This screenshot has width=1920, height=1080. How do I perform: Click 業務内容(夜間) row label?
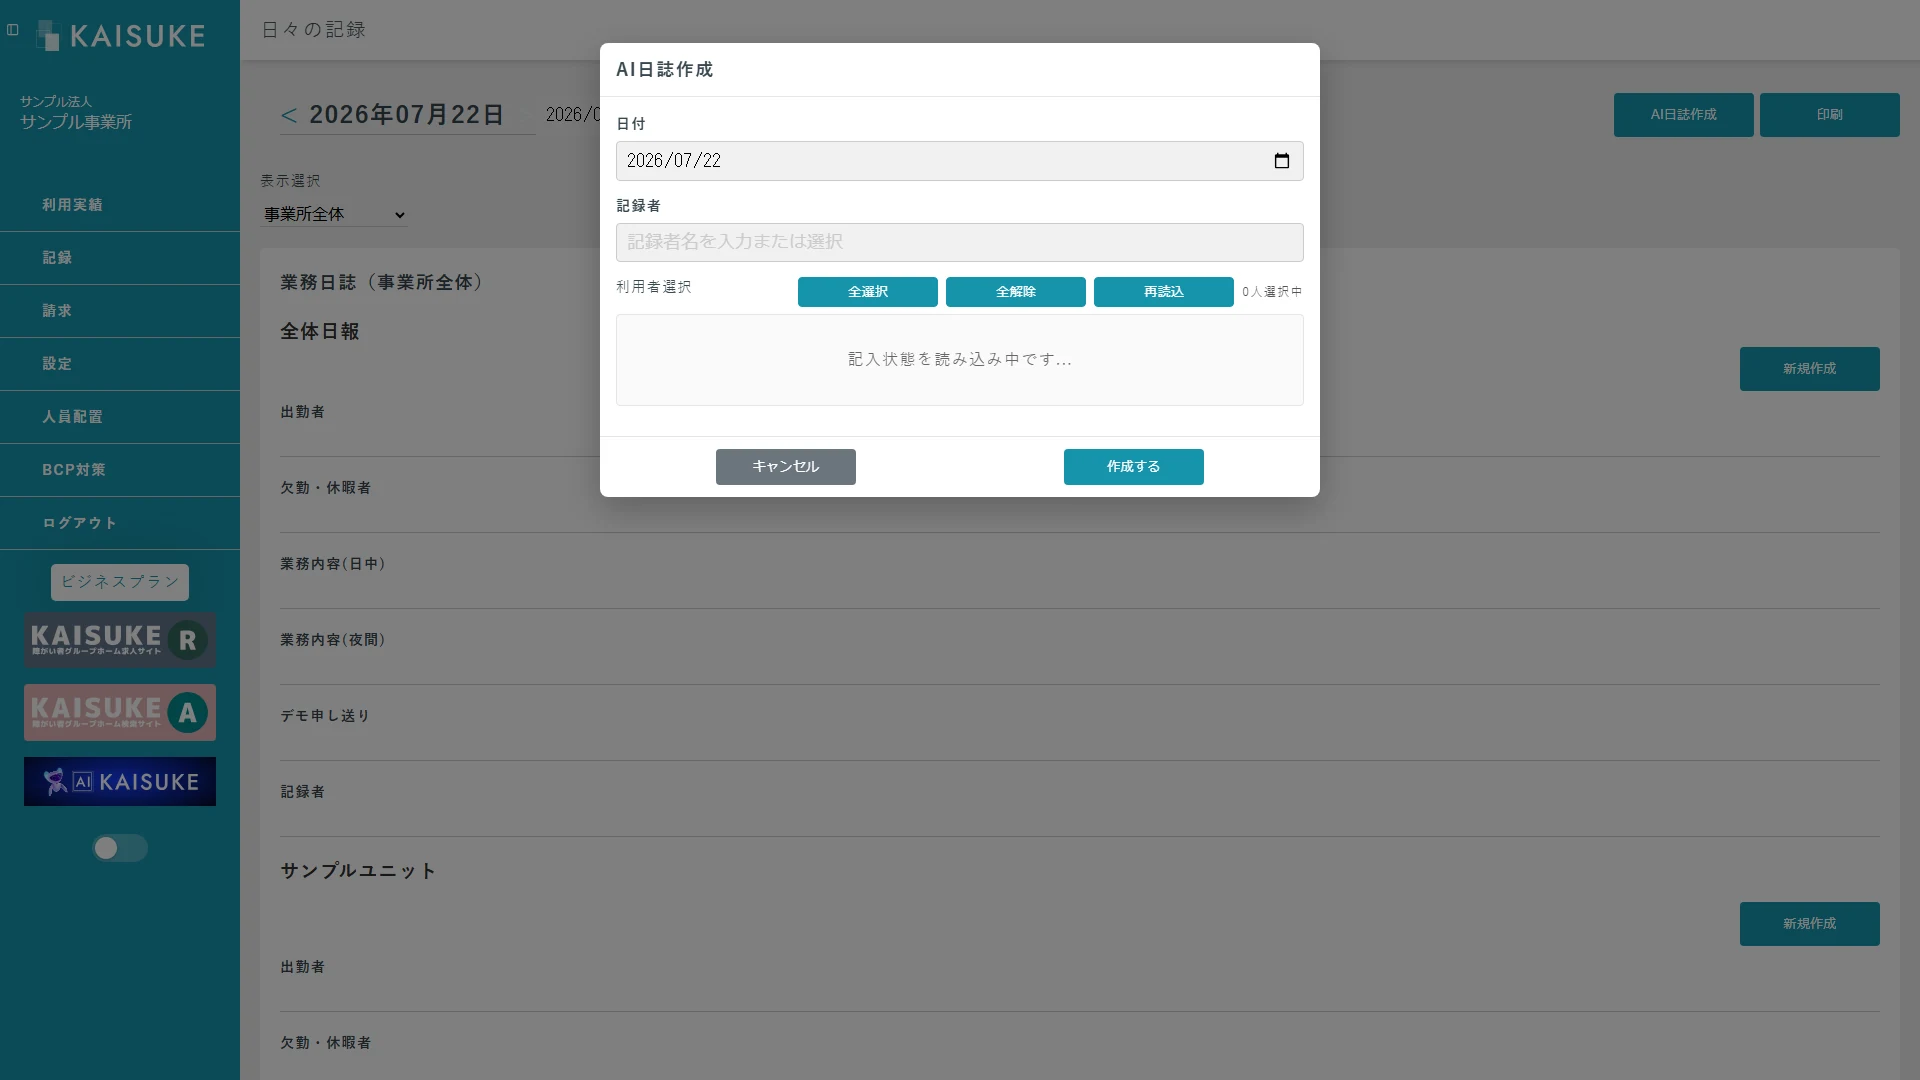tap(333, 640)
